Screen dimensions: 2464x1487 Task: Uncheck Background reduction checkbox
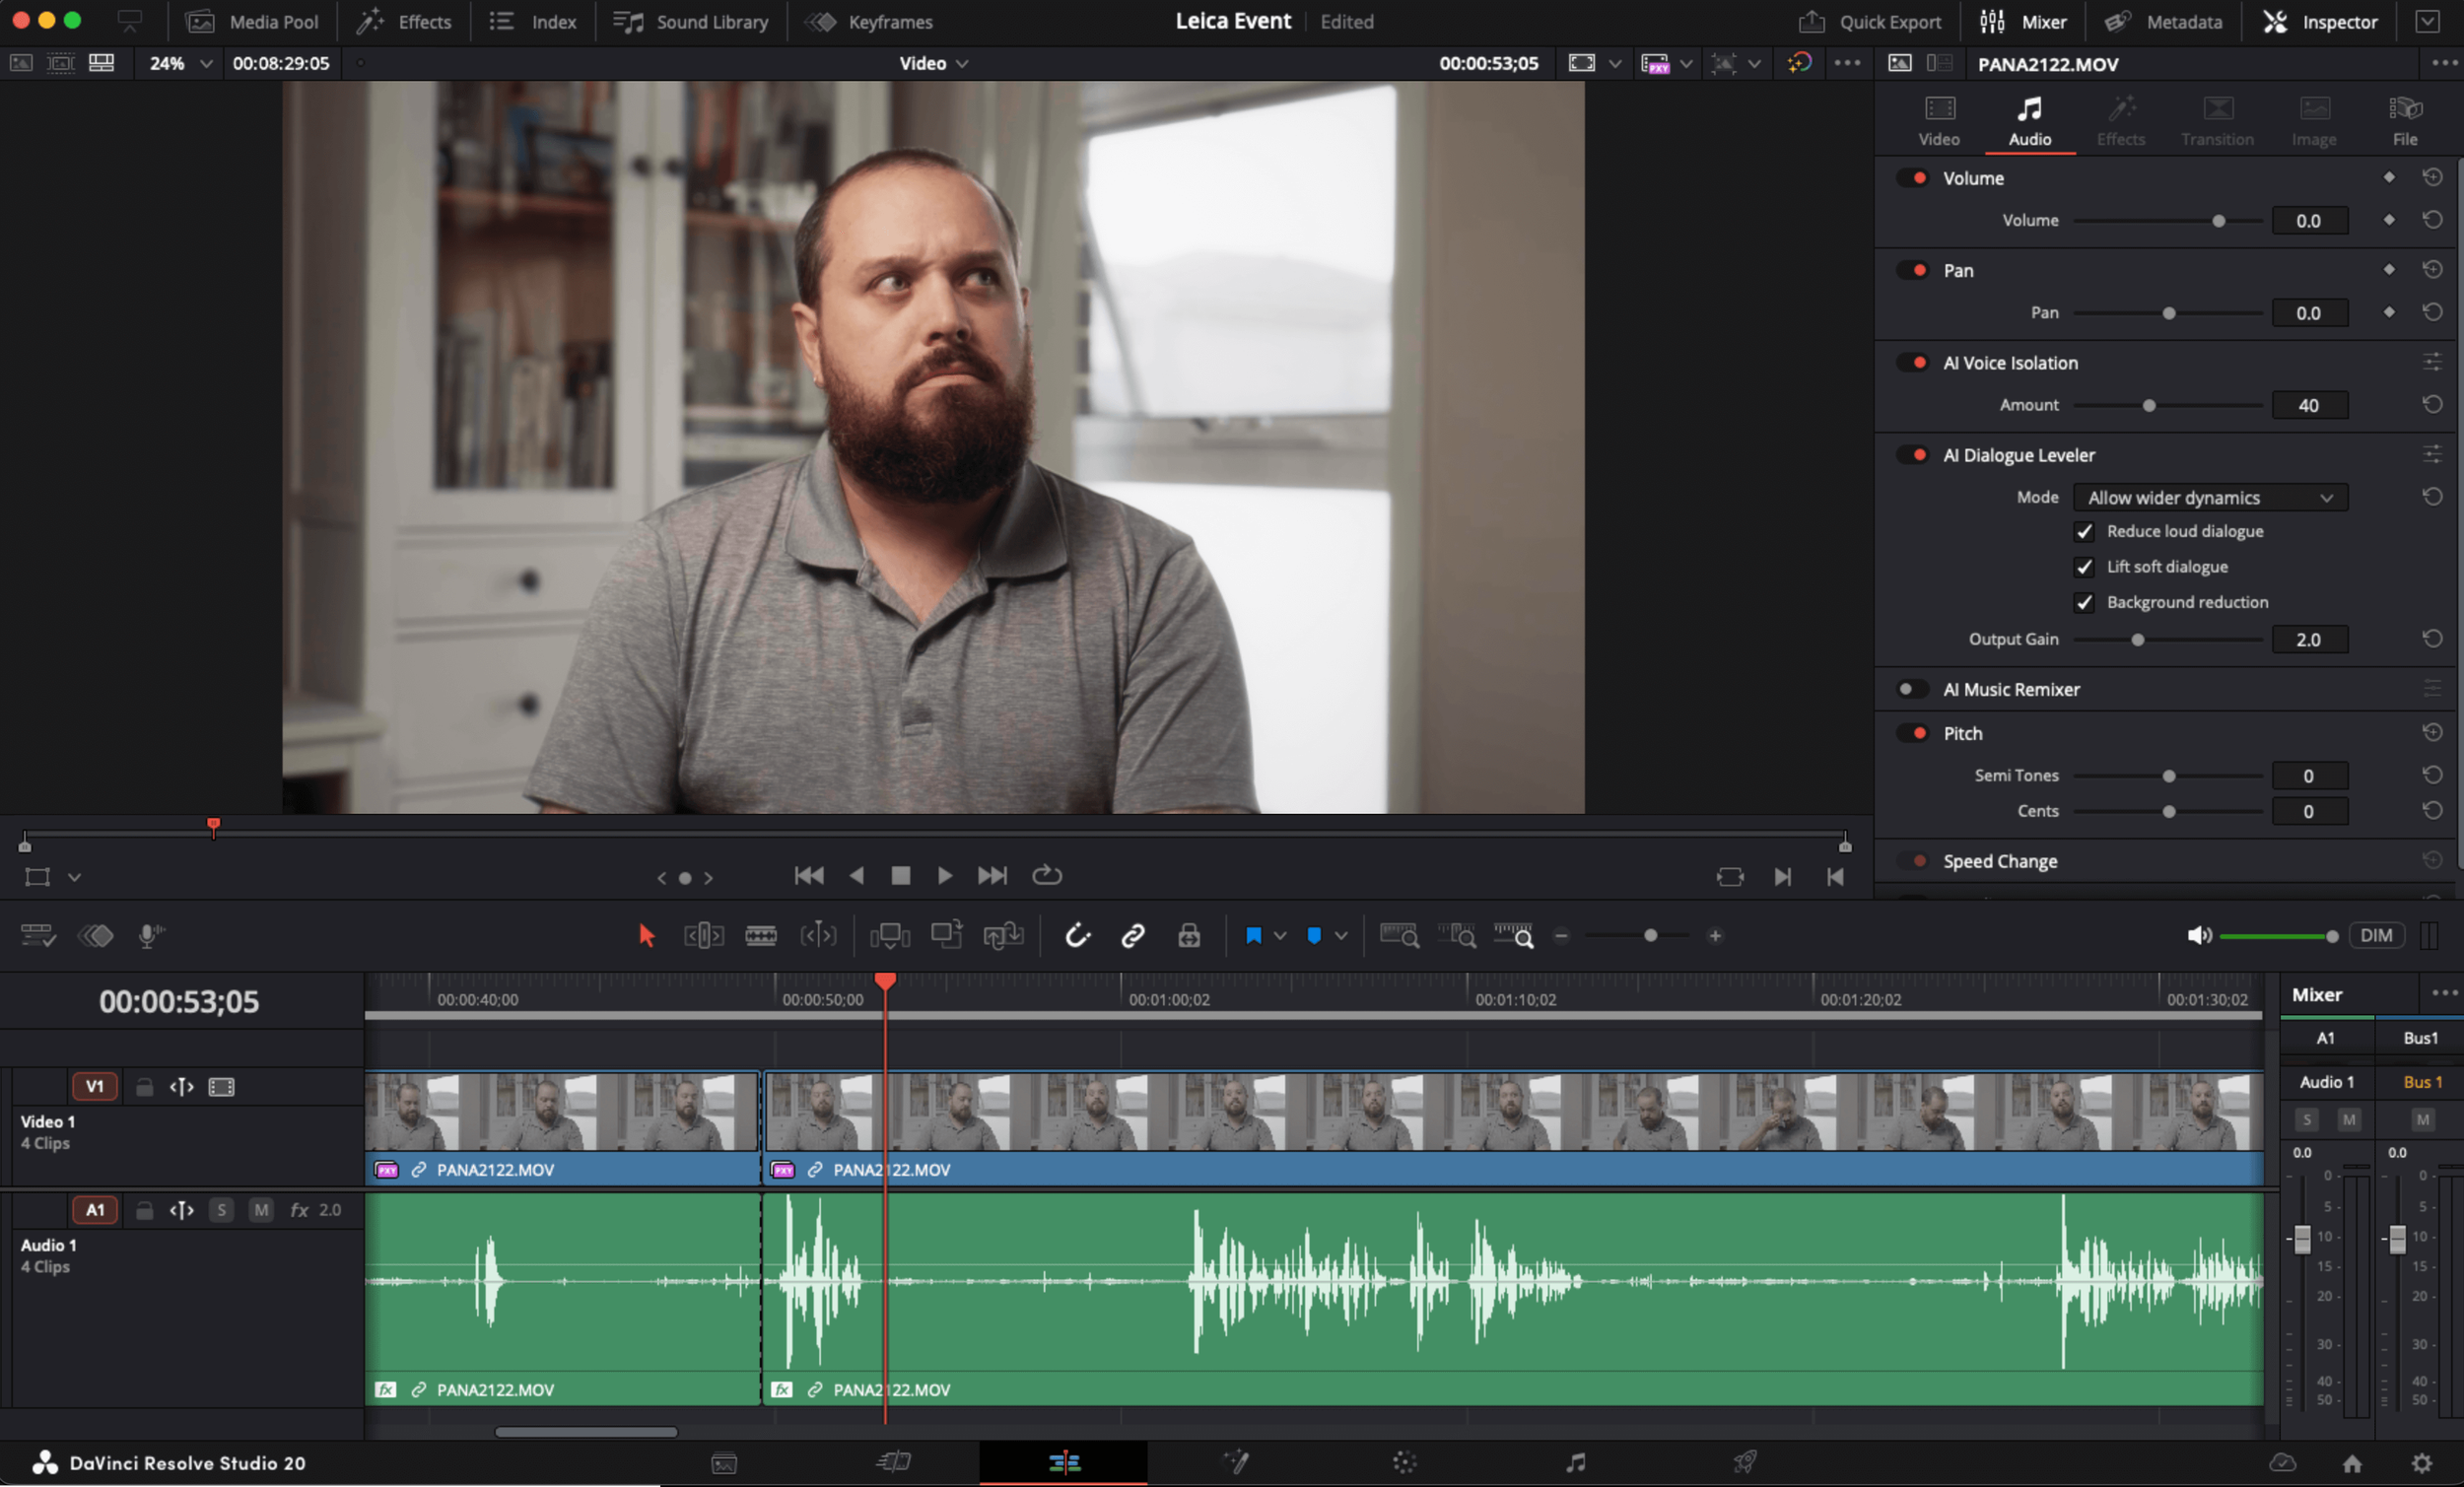click(2084, 603)
